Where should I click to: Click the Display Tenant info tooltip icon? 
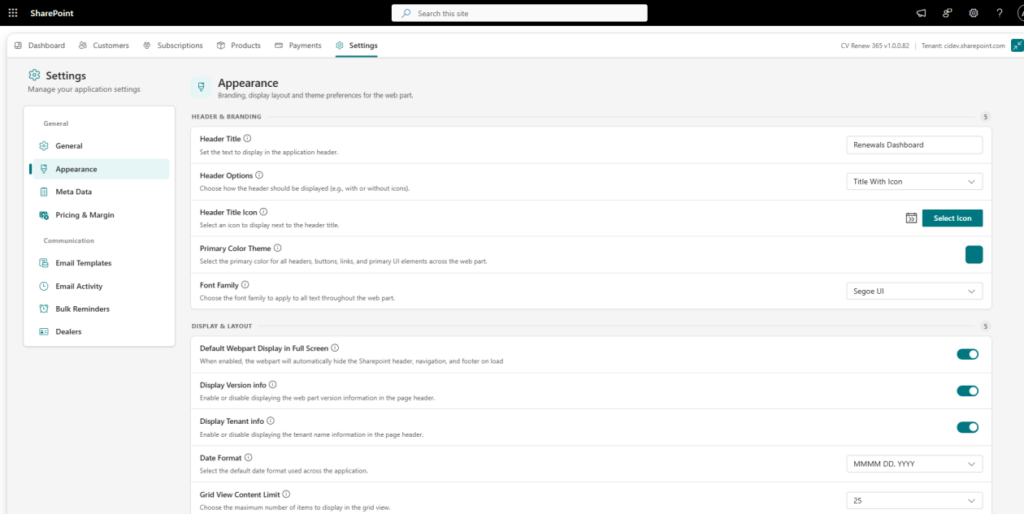point(270,421)
